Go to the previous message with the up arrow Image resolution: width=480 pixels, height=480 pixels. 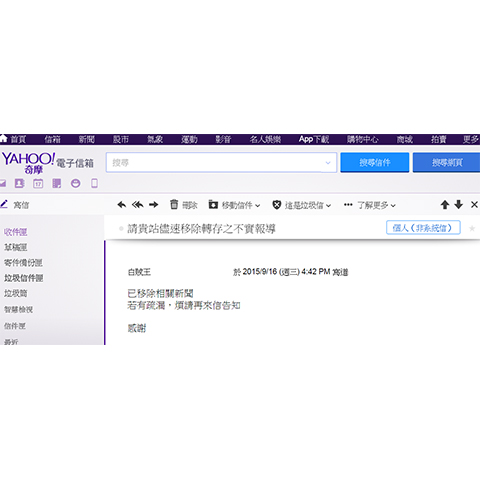coord(445,205)
